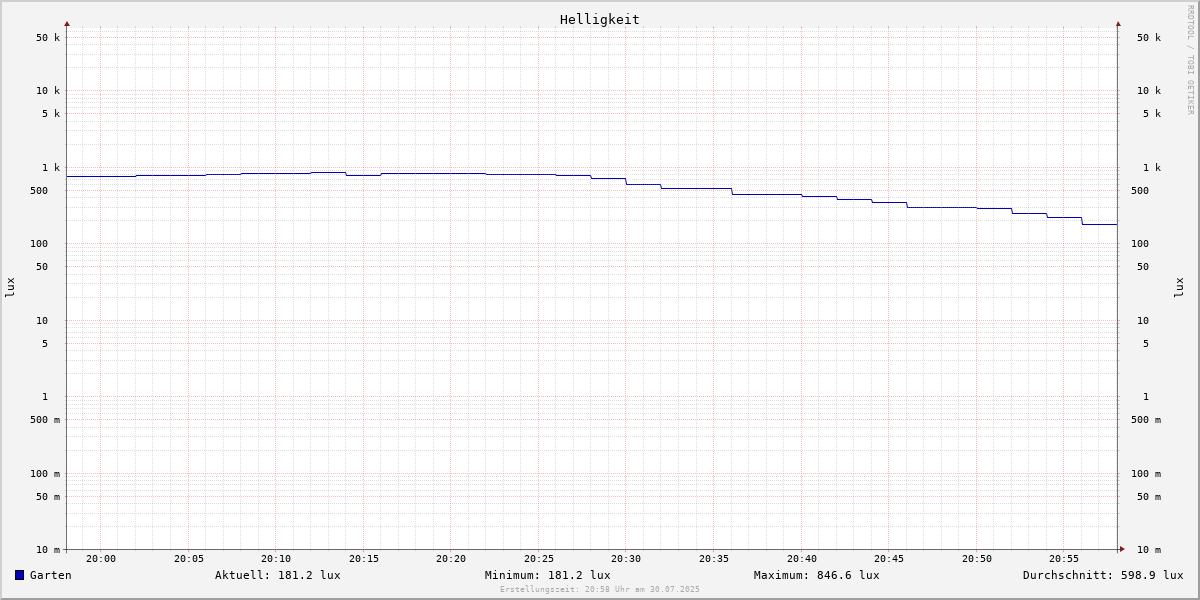Click the blue Garten legend color swatch
Screen dimensions: 1200x600
pos(19,575)
